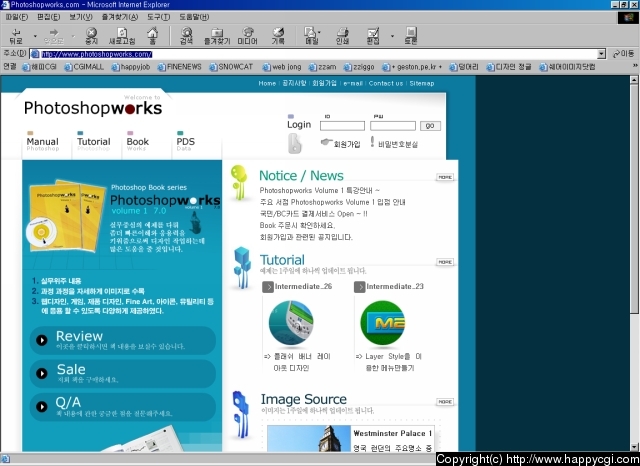Open the happyjob link bar shortcut
This screenshot has height=466, width=640.
pos(131,67)
